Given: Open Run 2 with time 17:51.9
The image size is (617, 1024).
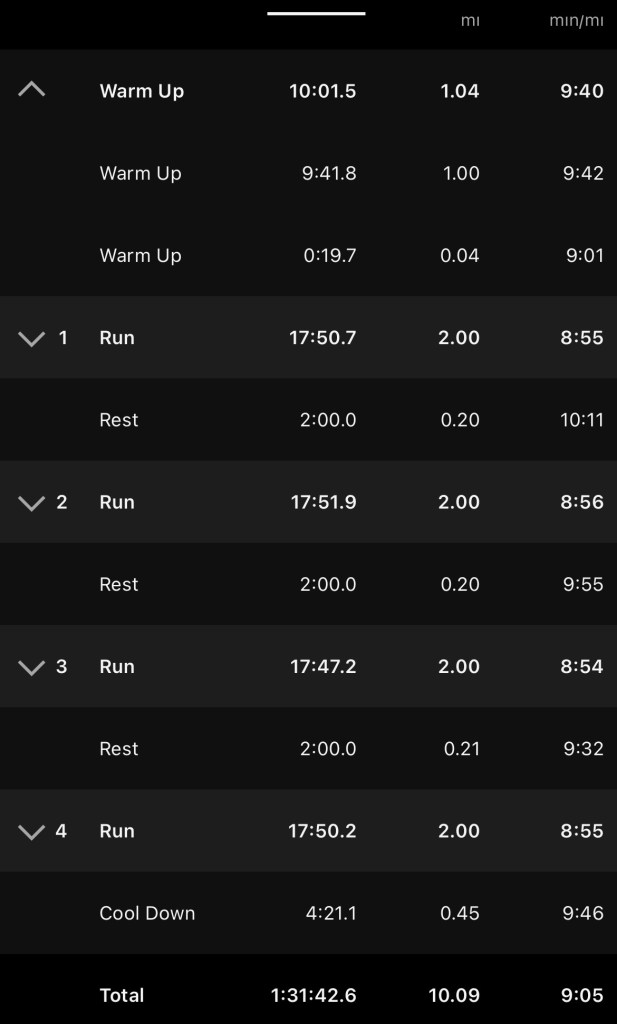Looking at the screenshot, I should 323,502.
